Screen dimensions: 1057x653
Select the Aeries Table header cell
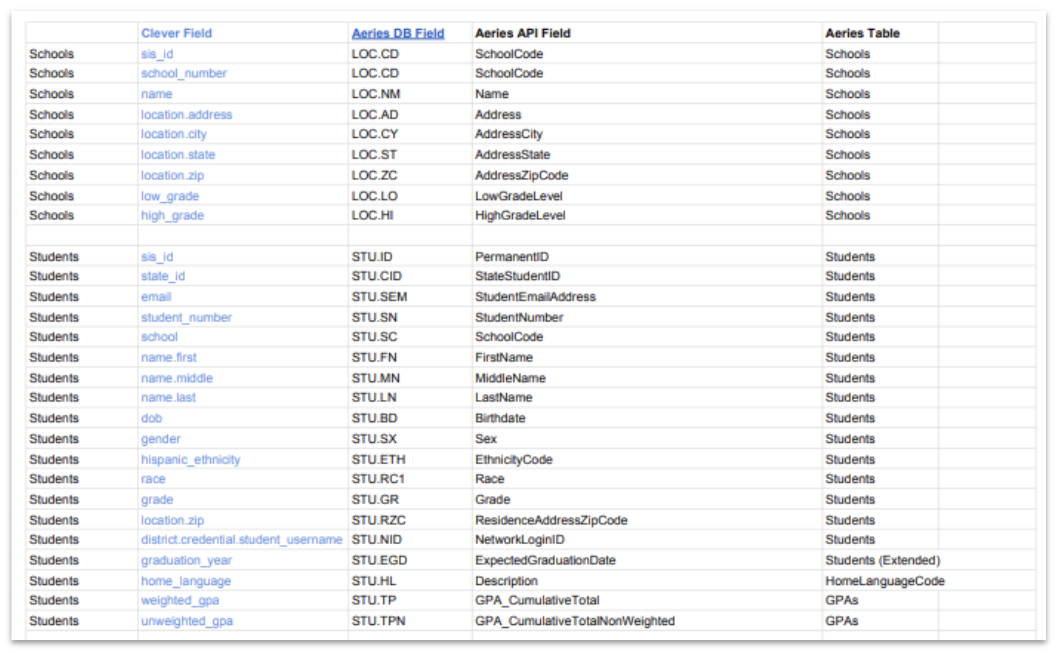[862, 33]
